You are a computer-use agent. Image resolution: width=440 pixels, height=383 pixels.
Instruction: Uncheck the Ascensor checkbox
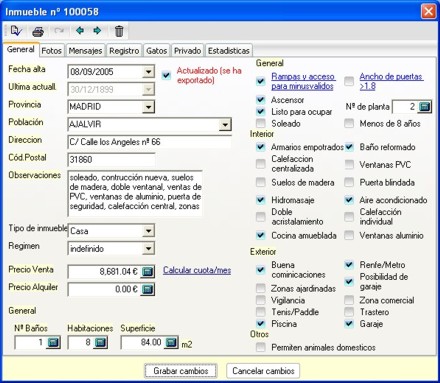point(261,100)
